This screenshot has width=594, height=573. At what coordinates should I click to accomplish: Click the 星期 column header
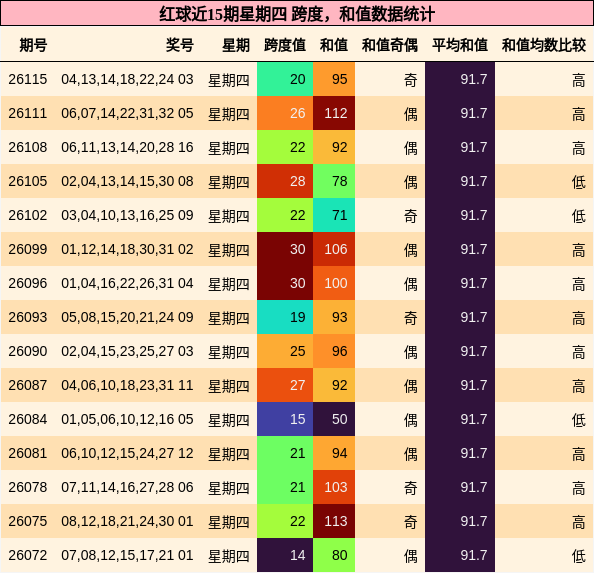(236, 45)
